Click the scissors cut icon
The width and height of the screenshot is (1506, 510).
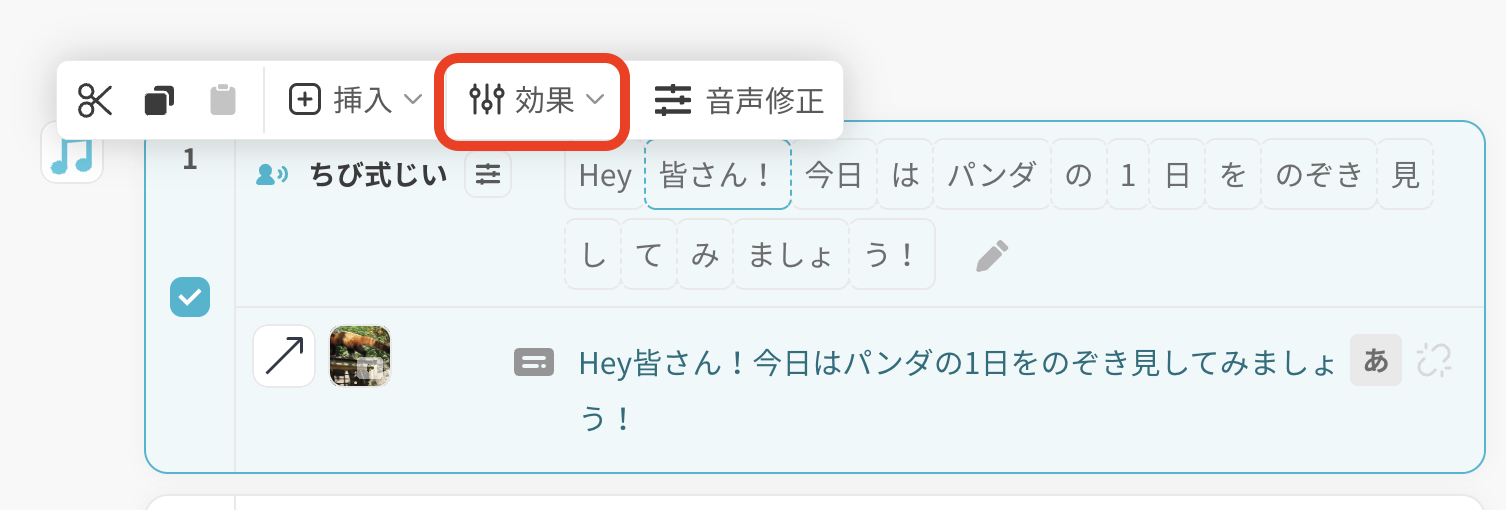(96, 100)
